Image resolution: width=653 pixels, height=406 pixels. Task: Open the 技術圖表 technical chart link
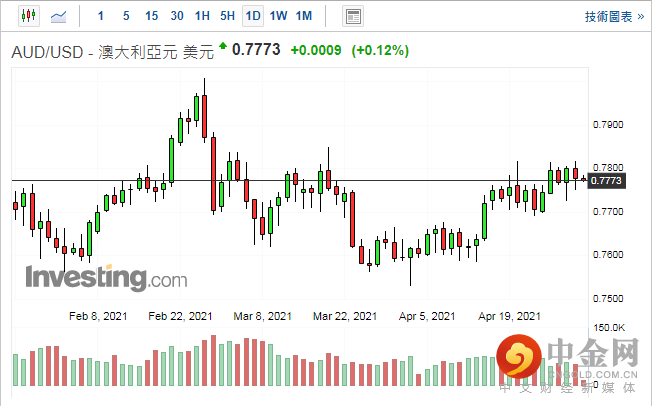(614, 17)
